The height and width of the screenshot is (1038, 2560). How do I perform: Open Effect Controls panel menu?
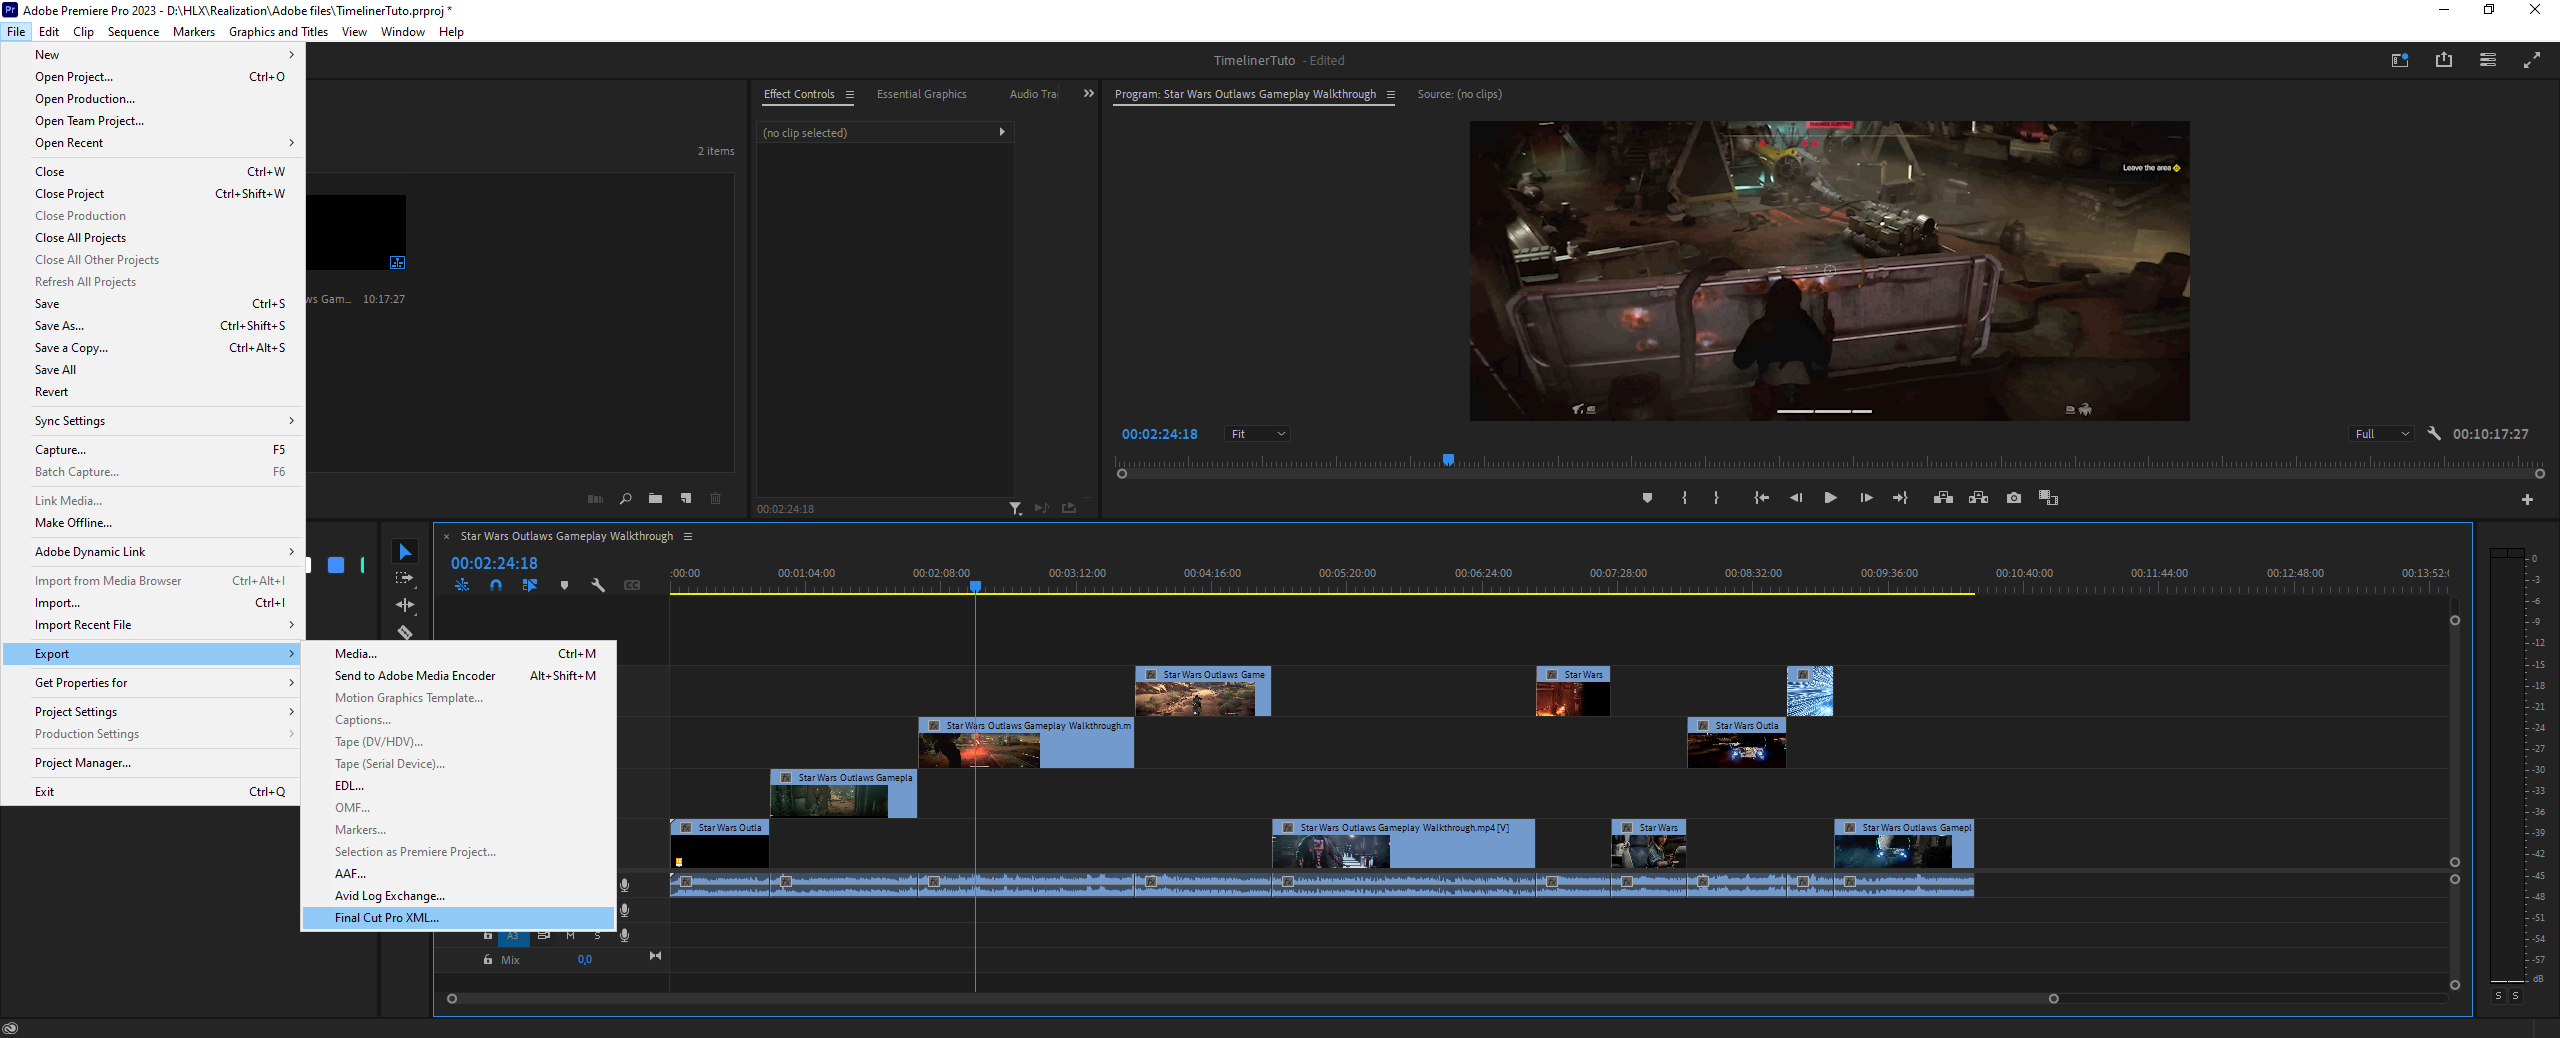tap(850, 94)
